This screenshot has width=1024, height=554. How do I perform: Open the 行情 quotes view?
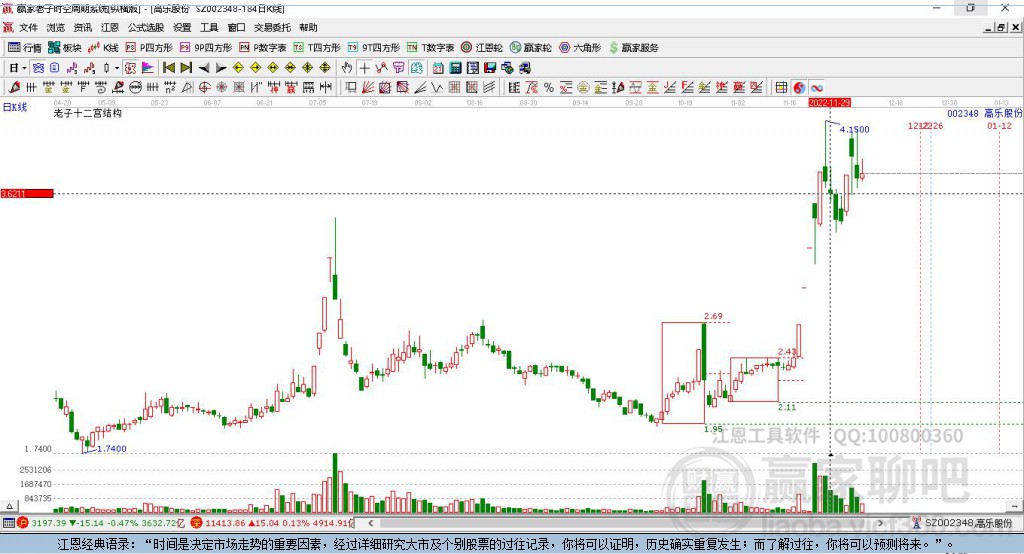click(x=25, y=48)
